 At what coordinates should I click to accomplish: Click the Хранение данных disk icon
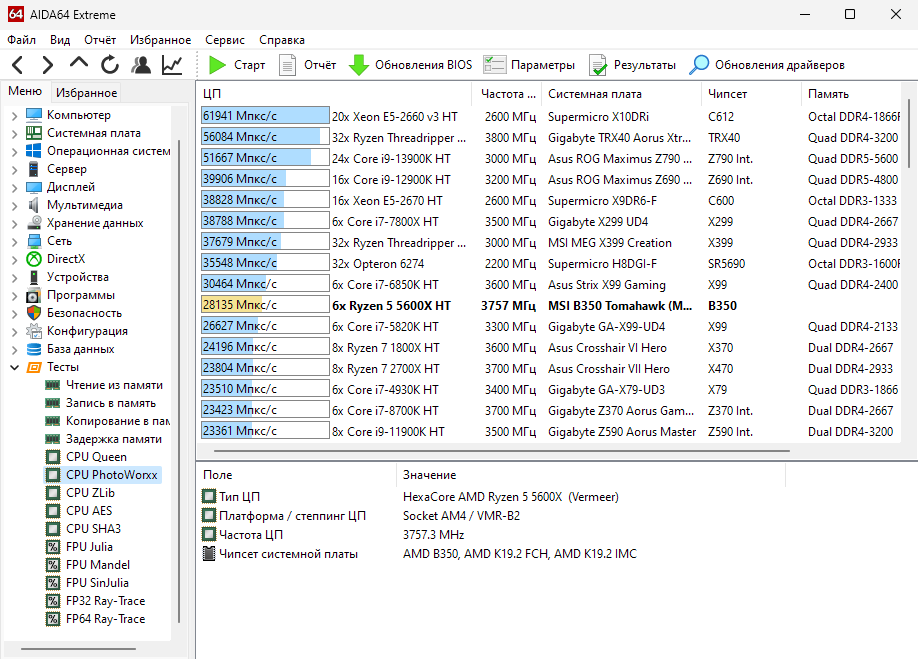coord(34,223)
